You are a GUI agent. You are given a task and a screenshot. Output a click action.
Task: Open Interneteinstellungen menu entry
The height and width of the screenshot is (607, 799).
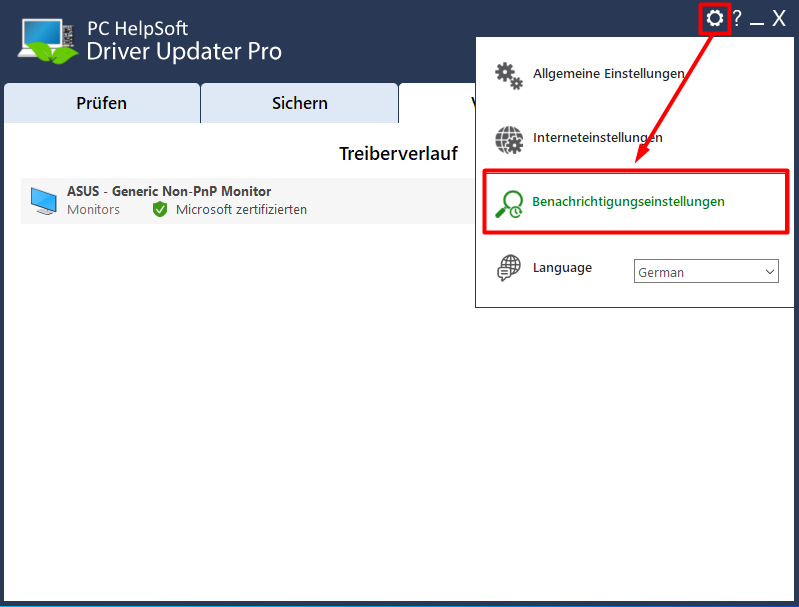(x=597, y=138)
